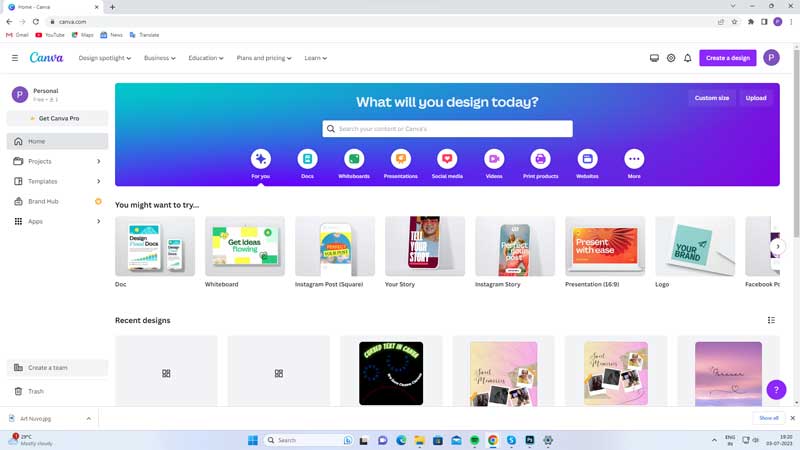The width and height of the screenshot is (800, 450).
Task: Expand the Education dropdown
Action: click(x=206, y=58)
